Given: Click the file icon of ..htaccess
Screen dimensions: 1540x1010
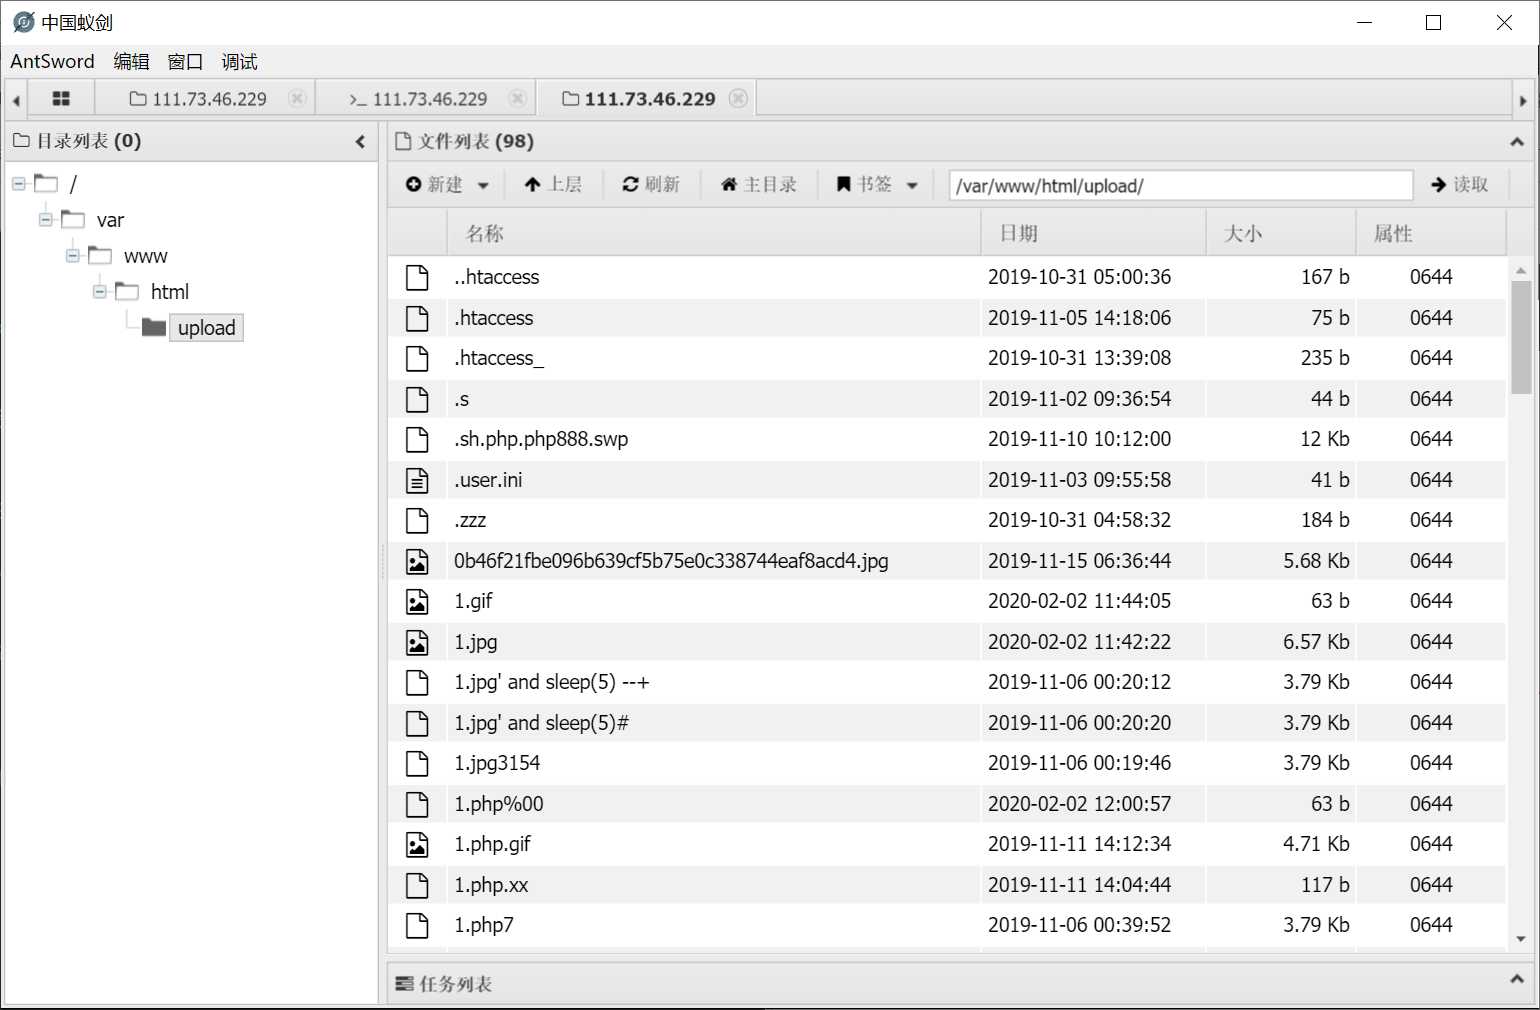Looking at the screenshot, I should point(417,277).
